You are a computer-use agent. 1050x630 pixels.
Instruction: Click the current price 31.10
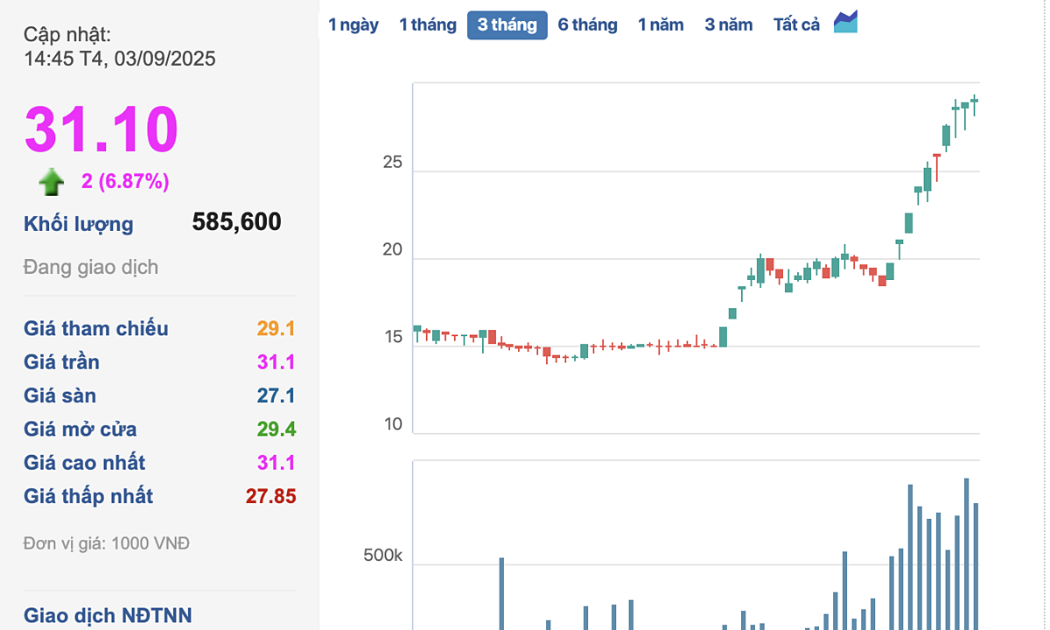(x=101, y=130)
